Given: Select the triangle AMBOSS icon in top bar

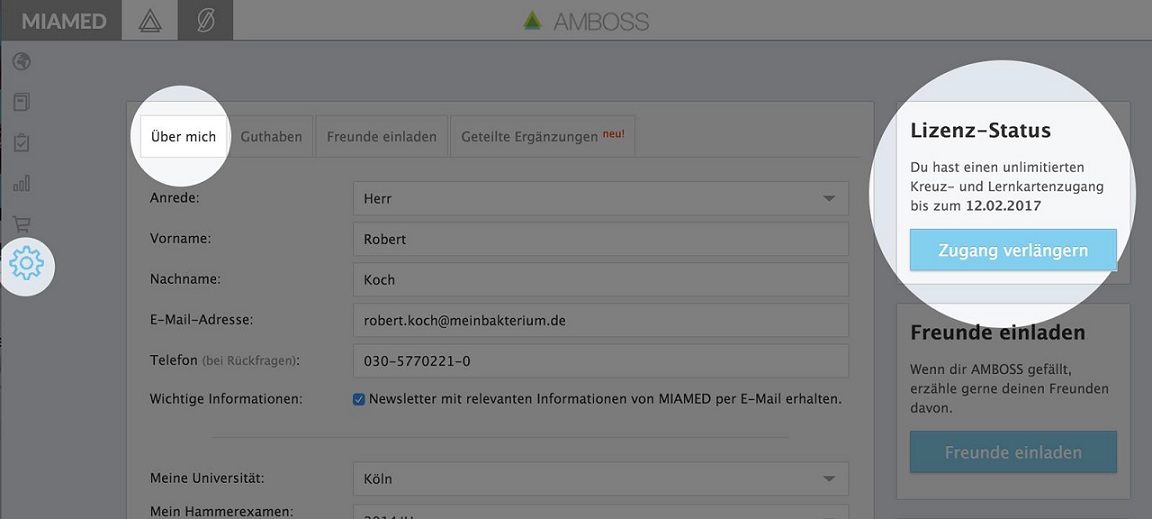Looking at the screenshot, I should point(150,20).
